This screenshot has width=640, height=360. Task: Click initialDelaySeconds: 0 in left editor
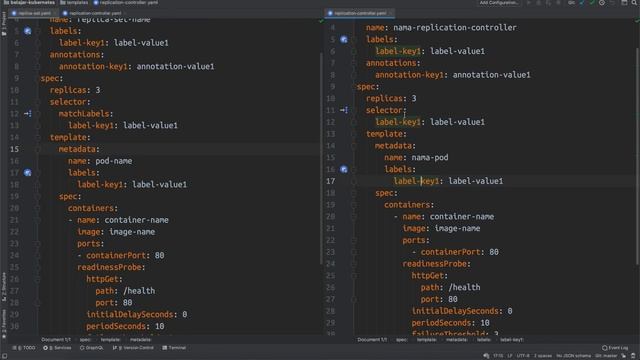tap(136, 315)
